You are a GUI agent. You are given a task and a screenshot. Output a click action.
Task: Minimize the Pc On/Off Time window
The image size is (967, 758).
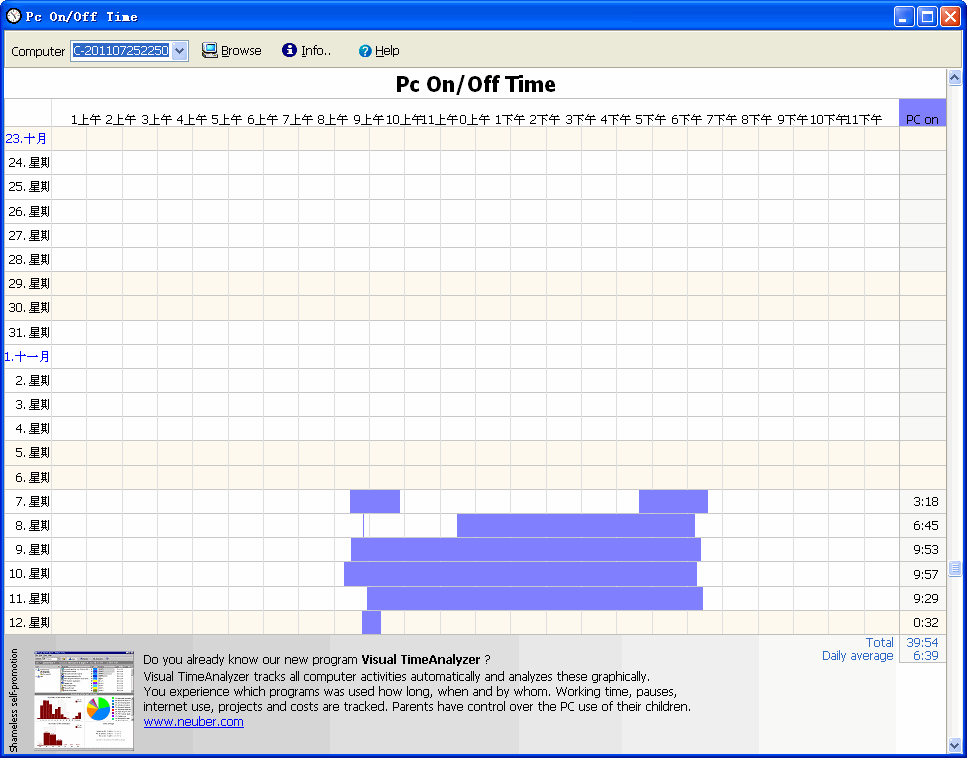coord(904,16)
